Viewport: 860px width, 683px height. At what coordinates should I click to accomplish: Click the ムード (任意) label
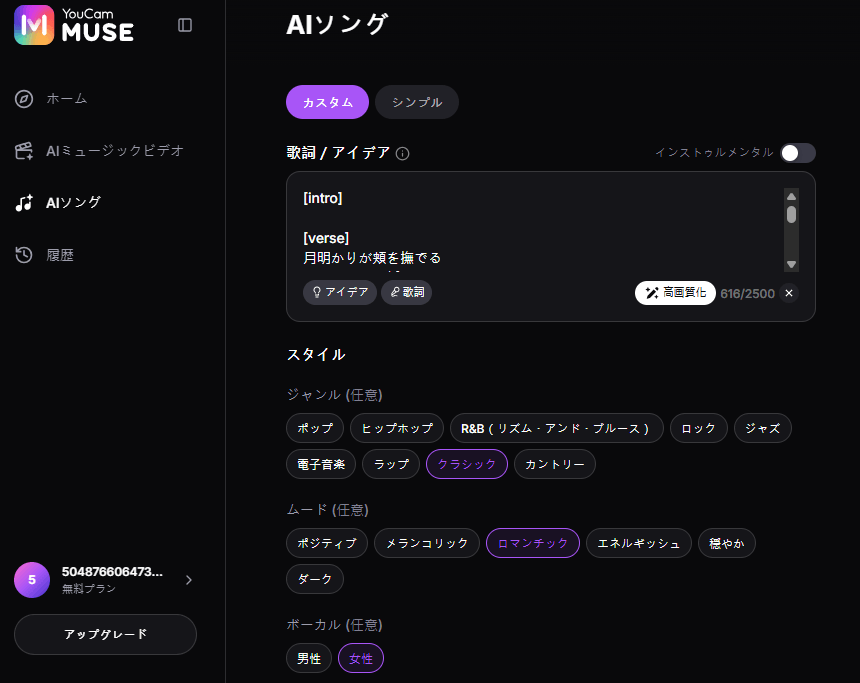click(327, 510)
